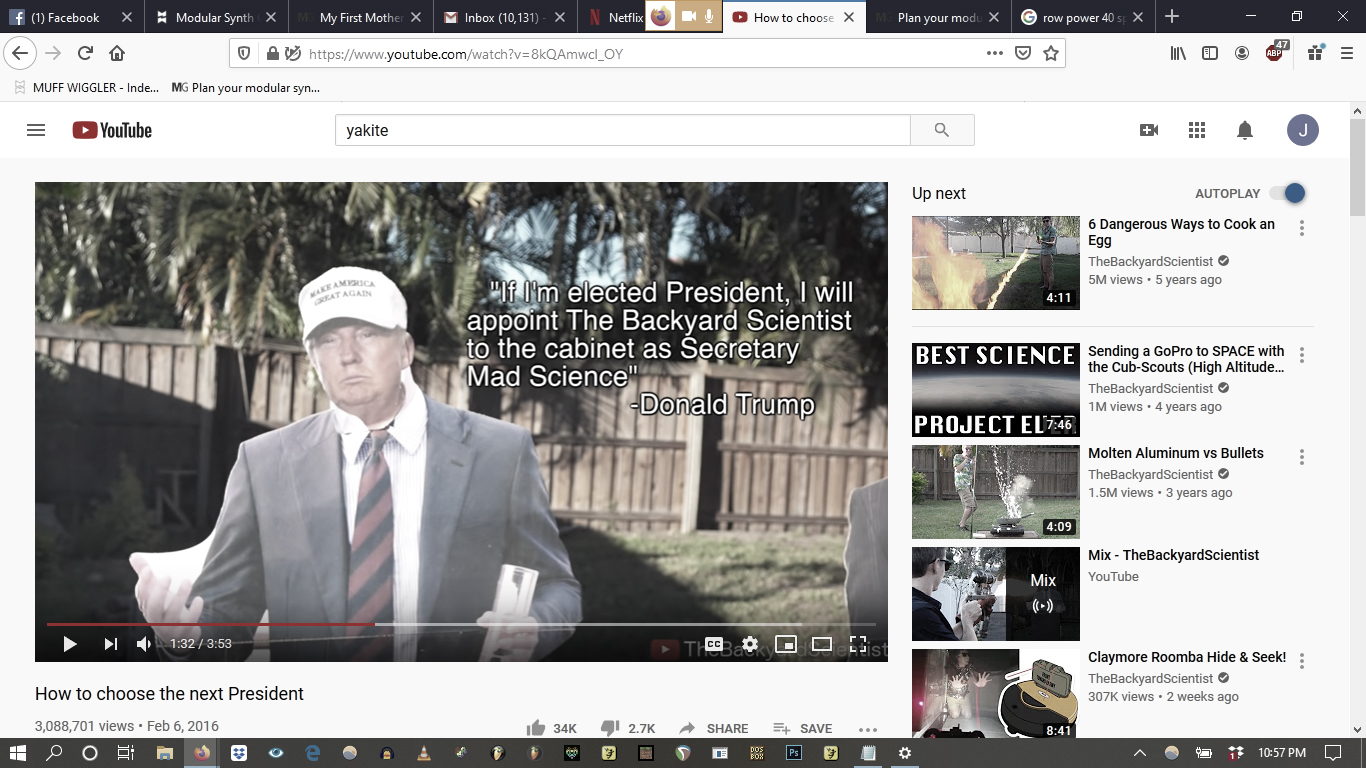This screenshot has width=1366, height=768.
Task: Click the search magnifier button
Action: (x=942, y=130)
